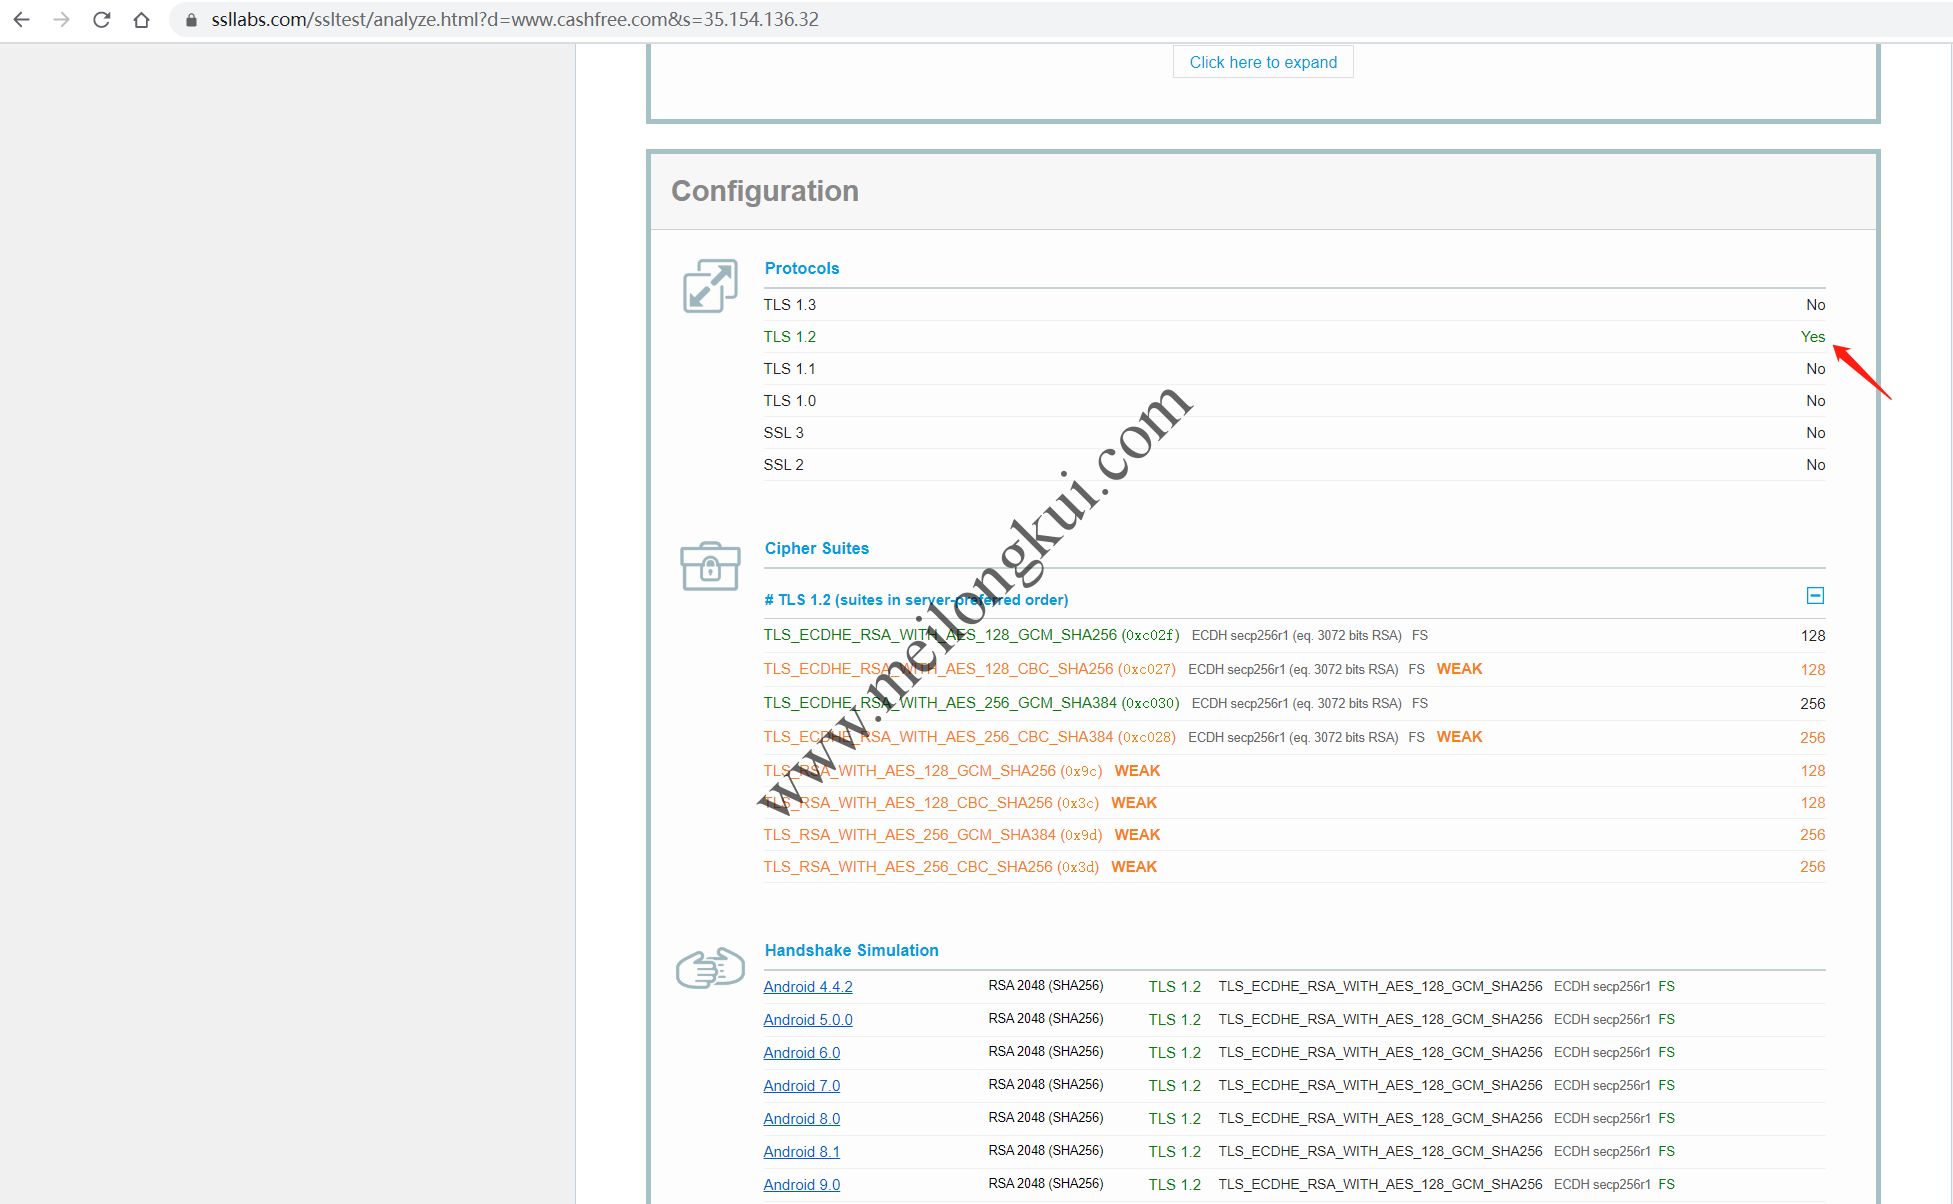Screen dimensions: 1953x1204
Task: Click the SSL 2 protocol row label
Action: [784, 465]
